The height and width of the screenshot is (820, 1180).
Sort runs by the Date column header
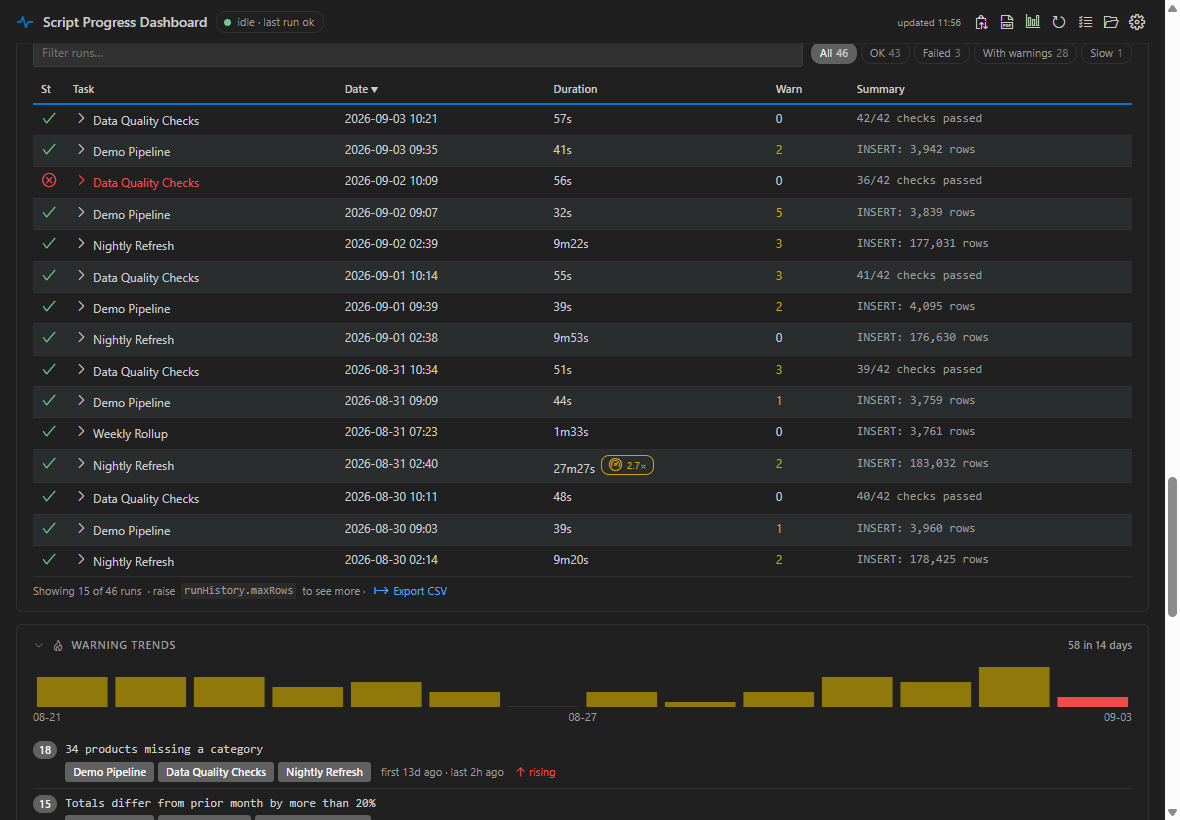[x=361, y=89]
